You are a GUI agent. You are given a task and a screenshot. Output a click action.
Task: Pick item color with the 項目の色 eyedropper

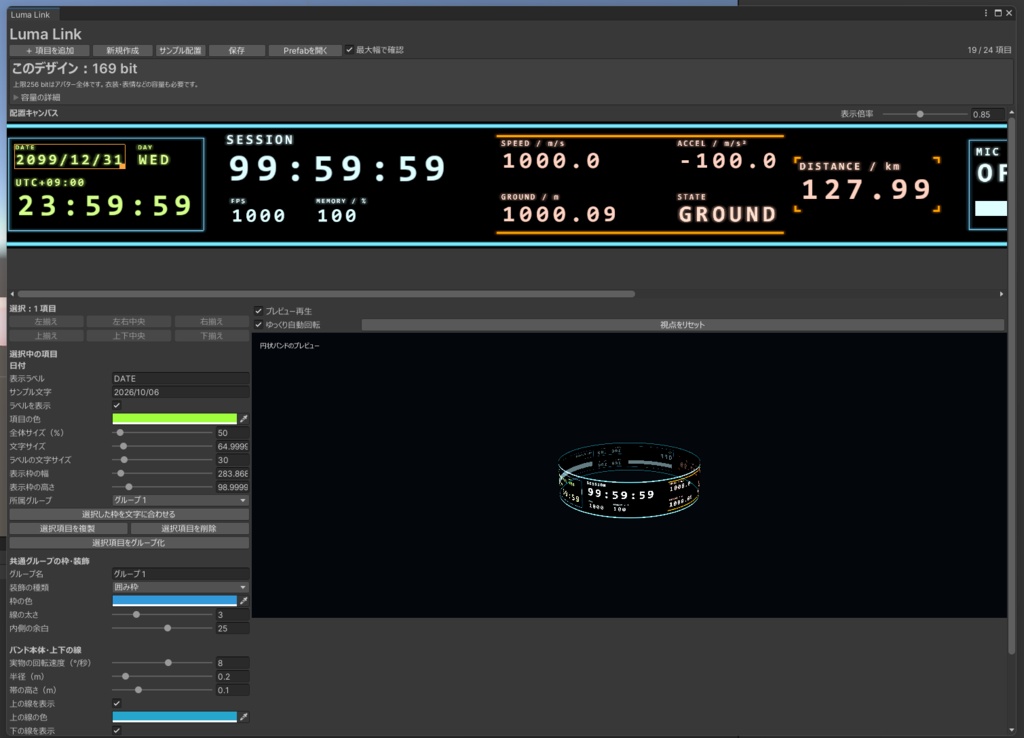pos(244,419)
